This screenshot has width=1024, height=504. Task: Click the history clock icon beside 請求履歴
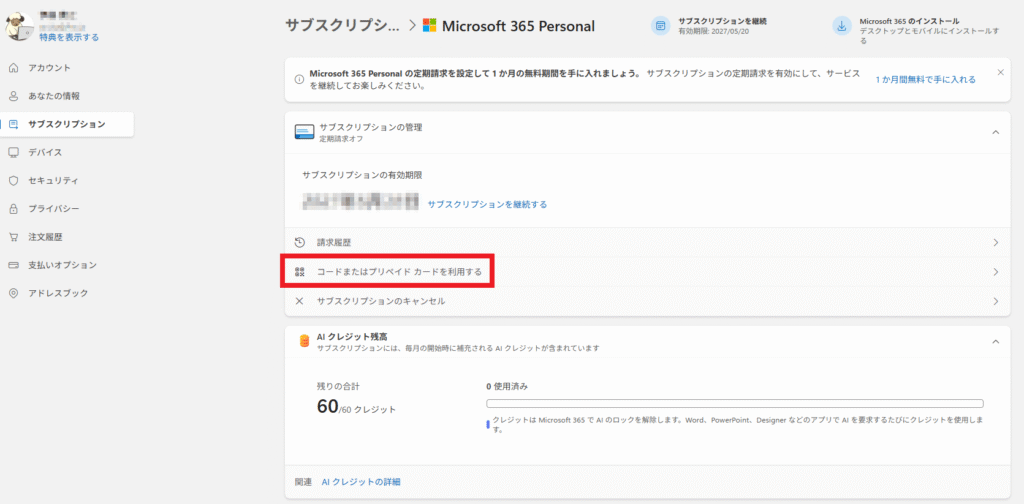[300, 242]
